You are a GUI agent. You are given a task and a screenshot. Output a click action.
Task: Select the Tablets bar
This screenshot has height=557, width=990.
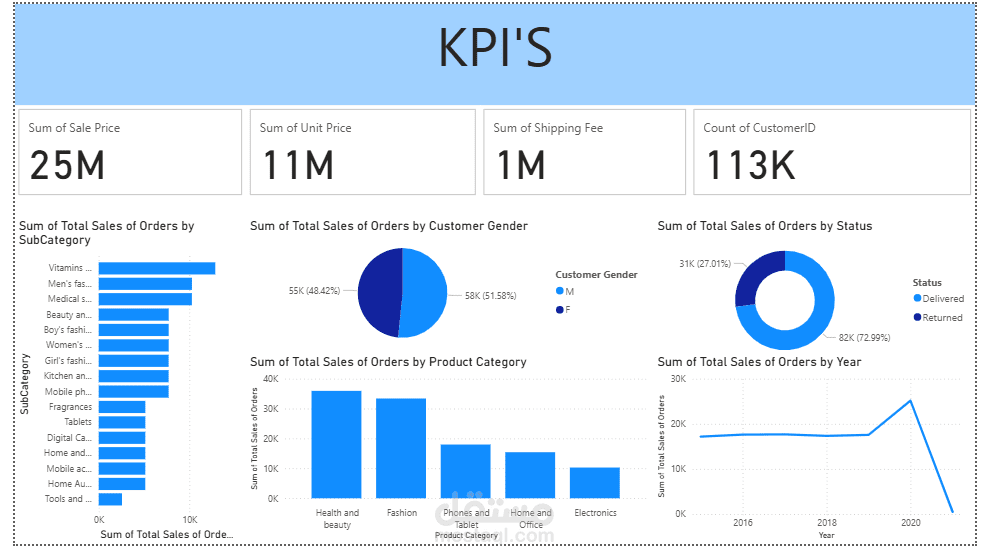[x=122, y=422]
